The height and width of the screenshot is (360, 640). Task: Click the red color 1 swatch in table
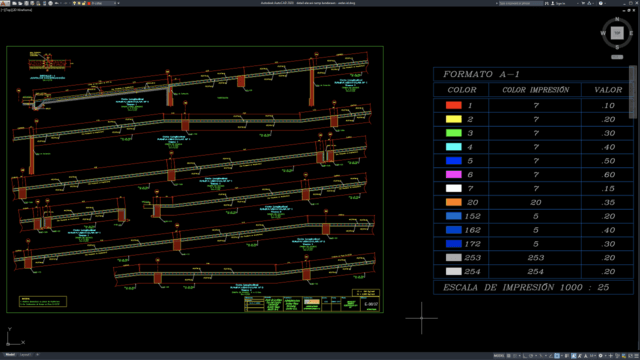coord(453,105)
